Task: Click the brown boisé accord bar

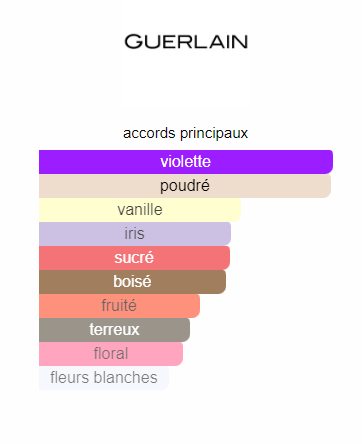Action: [132, 282]
